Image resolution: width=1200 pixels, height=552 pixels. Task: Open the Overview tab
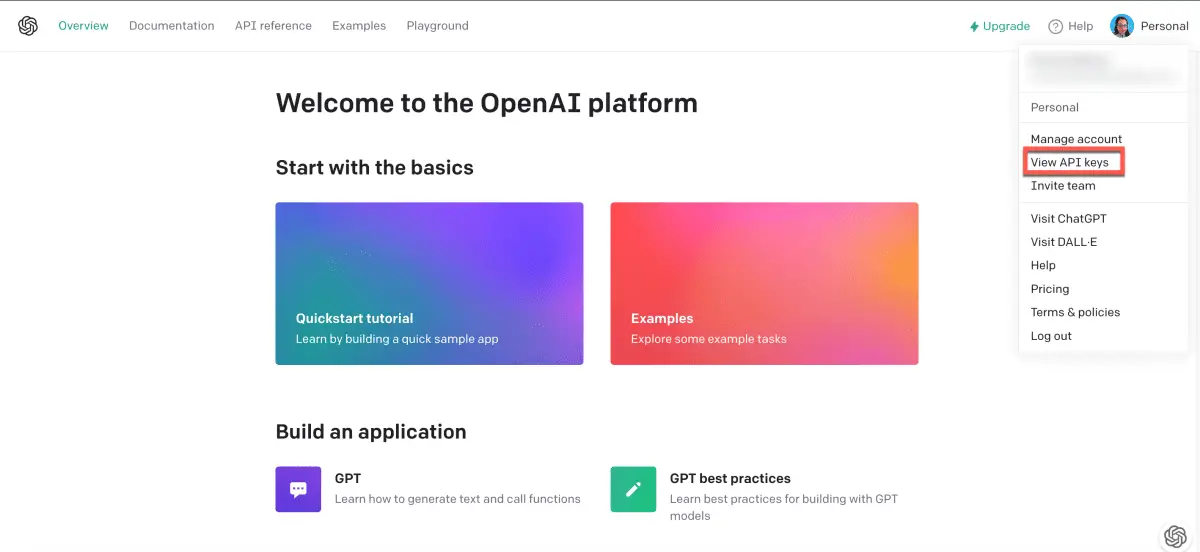pyautogui.click(x=83, y=26)
